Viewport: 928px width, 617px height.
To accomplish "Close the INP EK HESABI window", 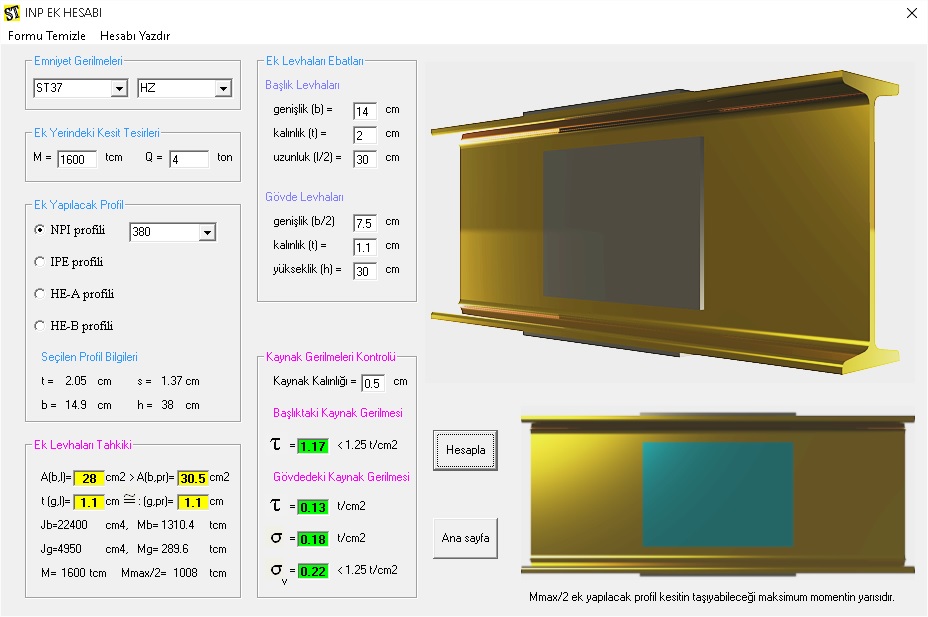I will point(911,13).
